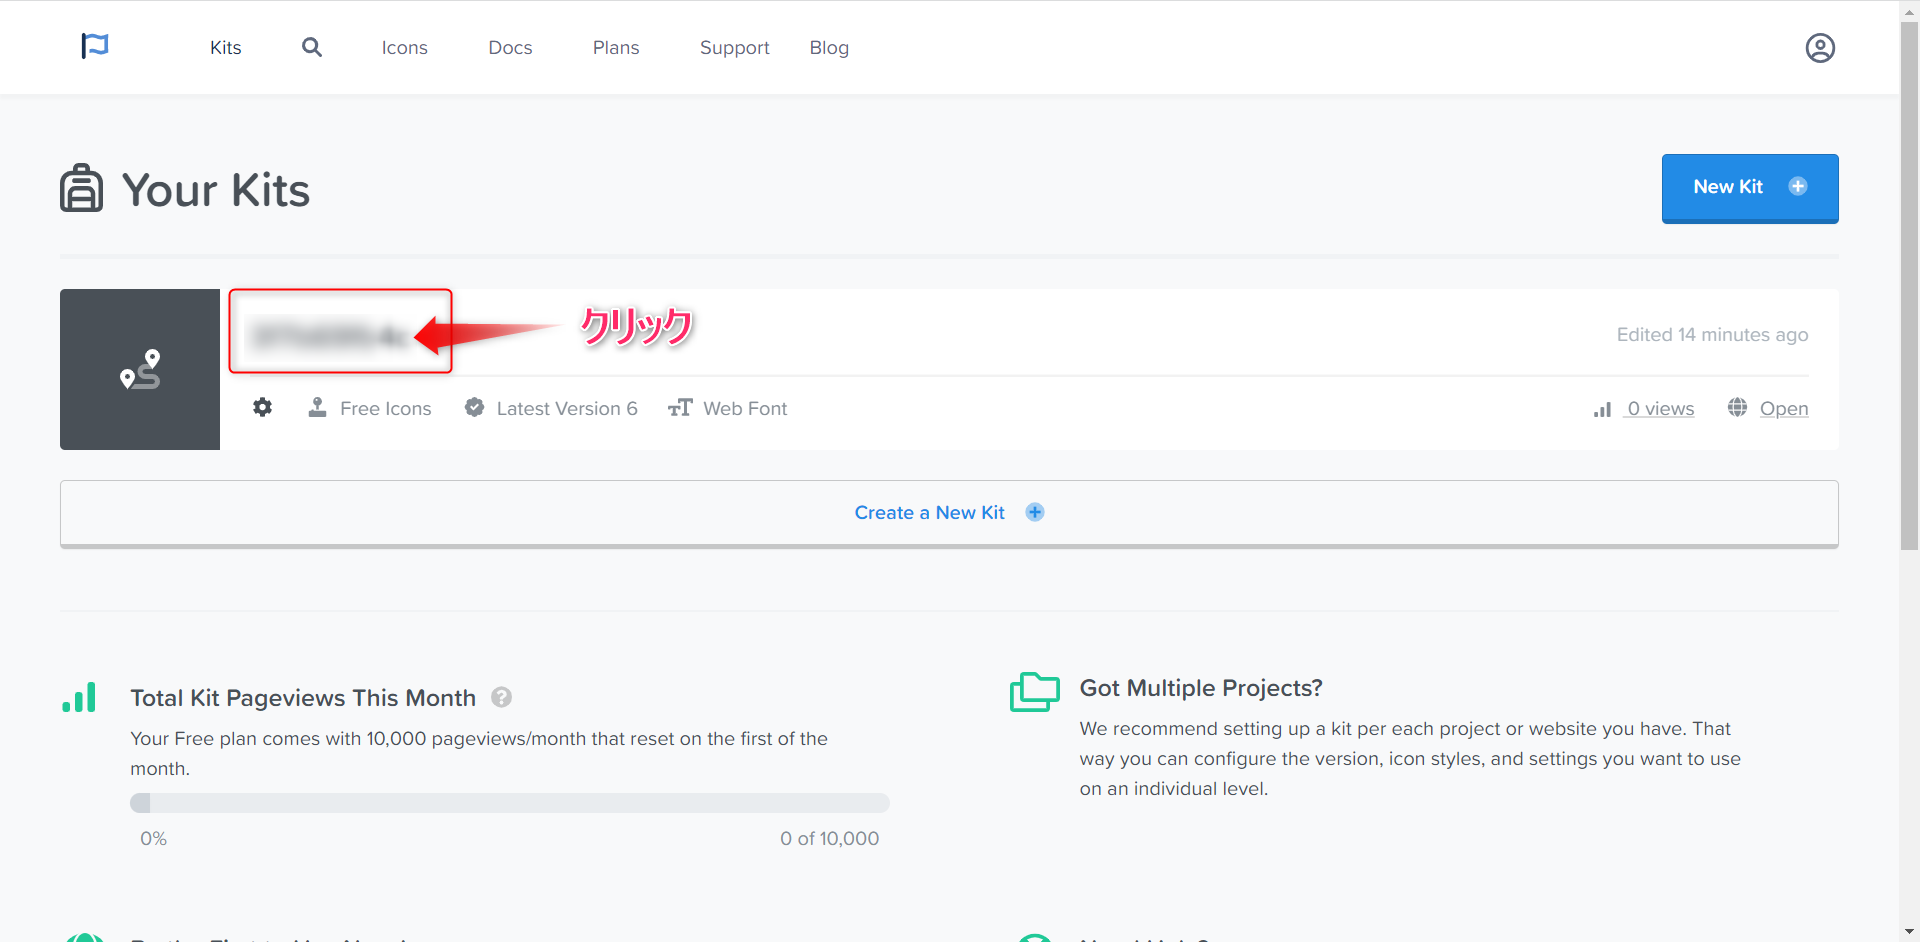Open the Kits menu item
The image size is (1920, 942).
225,48
